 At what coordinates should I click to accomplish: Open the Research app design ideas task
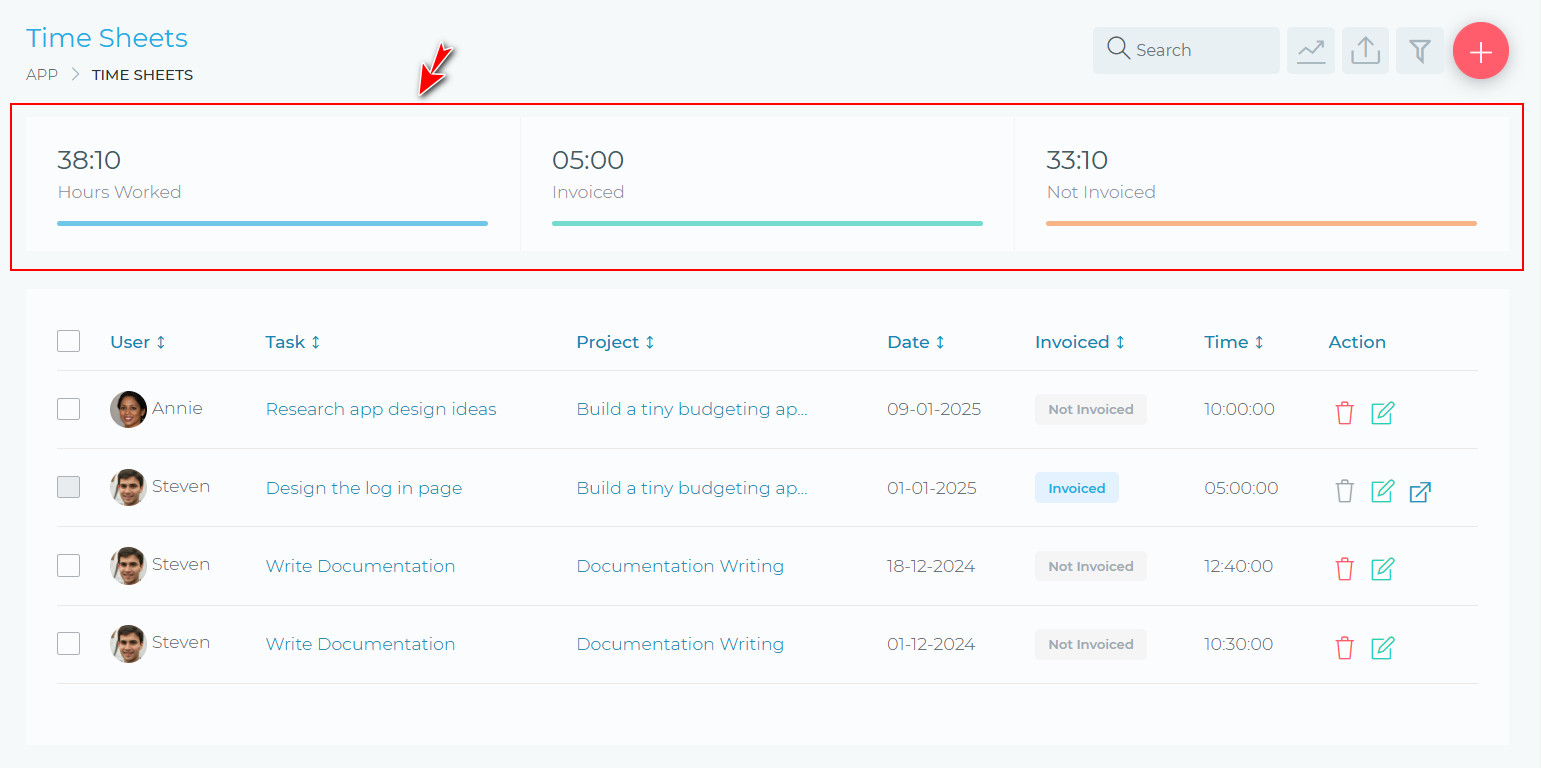click(x=380, y=409)
